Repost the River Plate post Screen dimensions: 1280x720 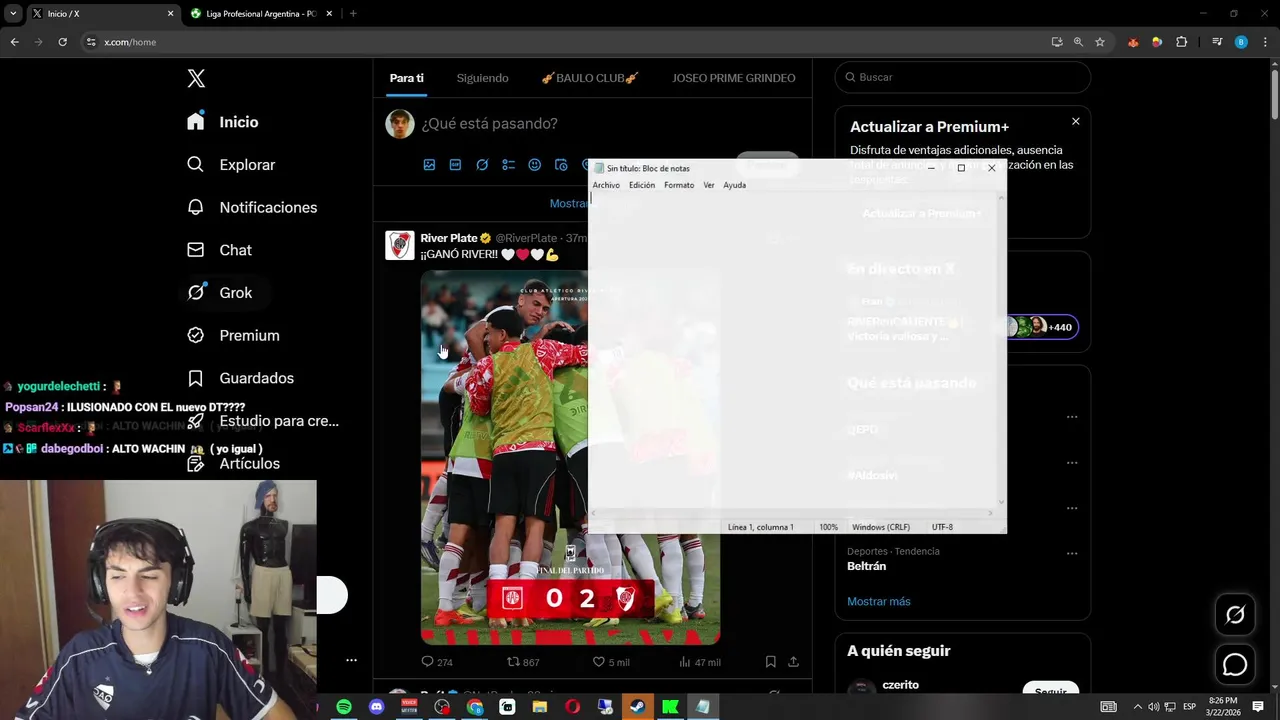tap(523, 662)
